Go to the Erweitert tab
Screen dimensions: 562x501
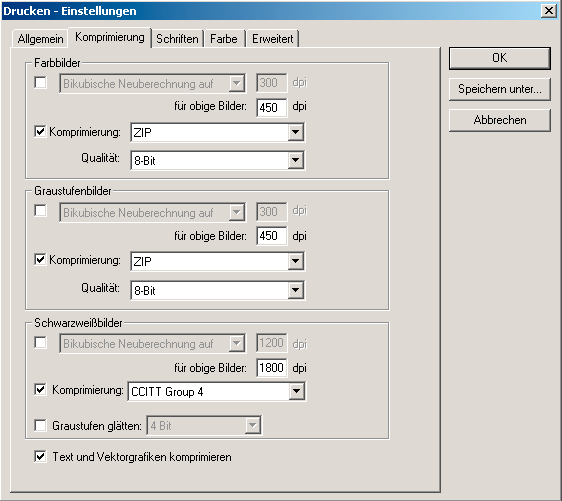[272, 39]
